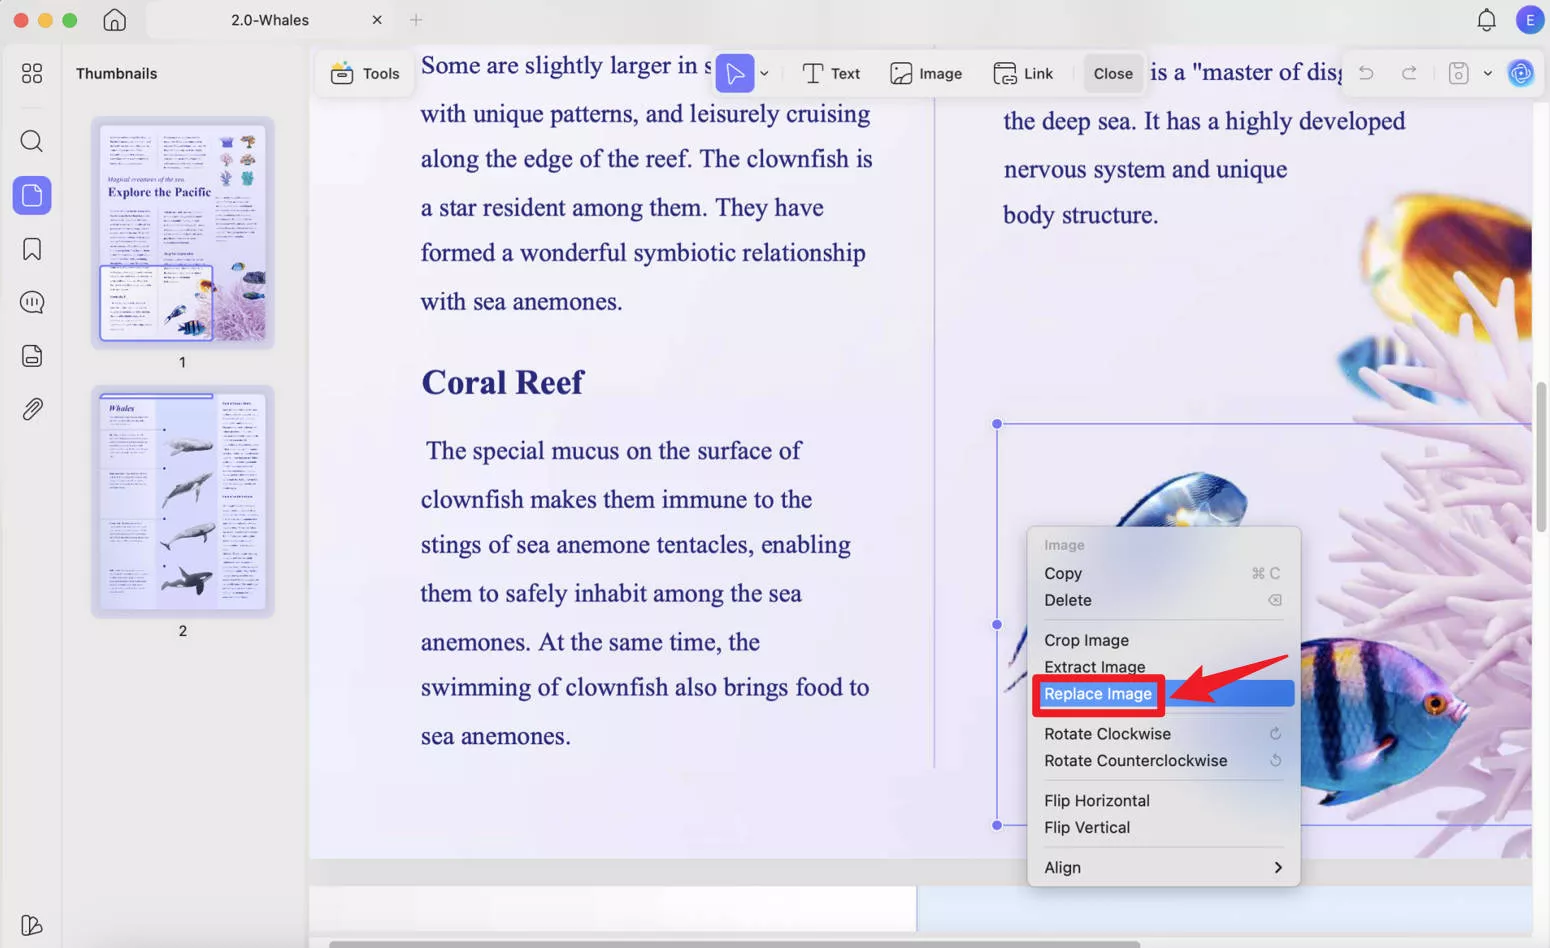Switch to the 2.0-Whales tab
This screenshot has width=1550, height=948.
(x=269, y=20)
